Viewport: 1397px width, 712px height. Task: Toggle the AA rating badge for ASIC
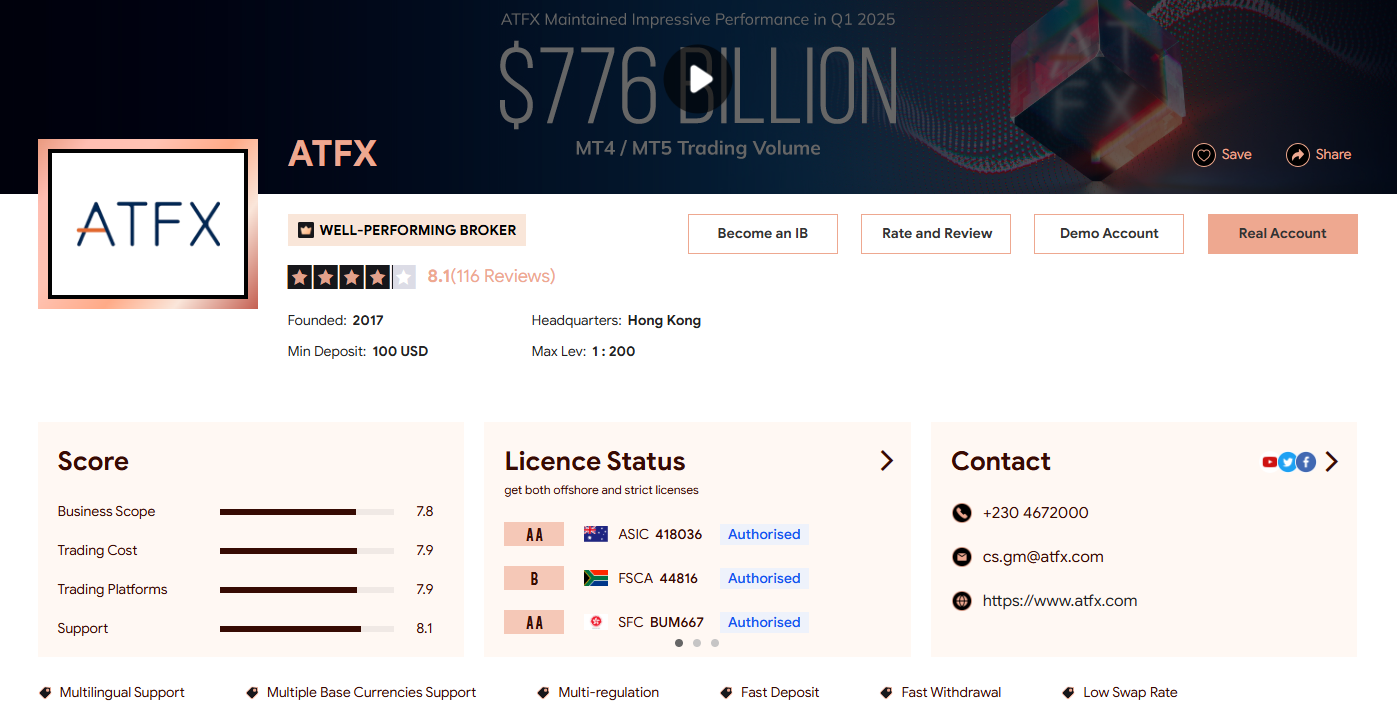[x=533, y=533]
